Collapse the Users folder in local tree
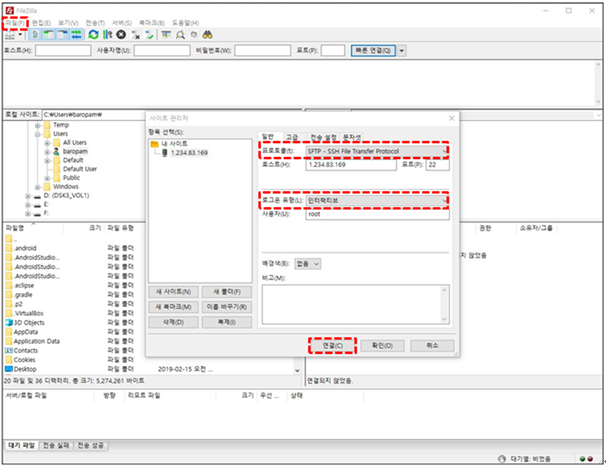The height and width of the screenshot is (466, 606). pos(37,134)
